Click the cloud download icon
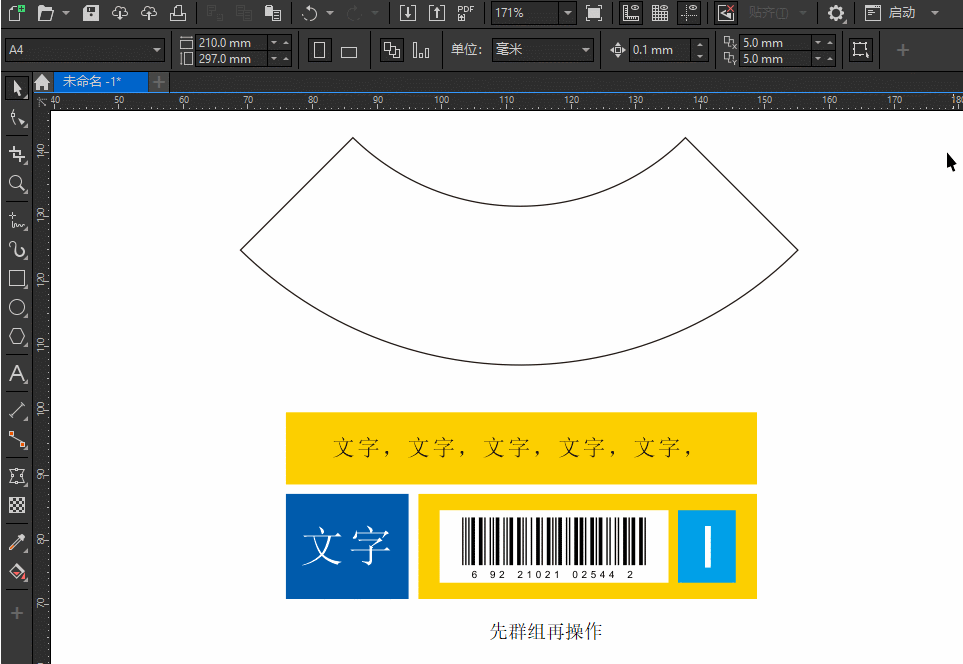 pos(120,12)
